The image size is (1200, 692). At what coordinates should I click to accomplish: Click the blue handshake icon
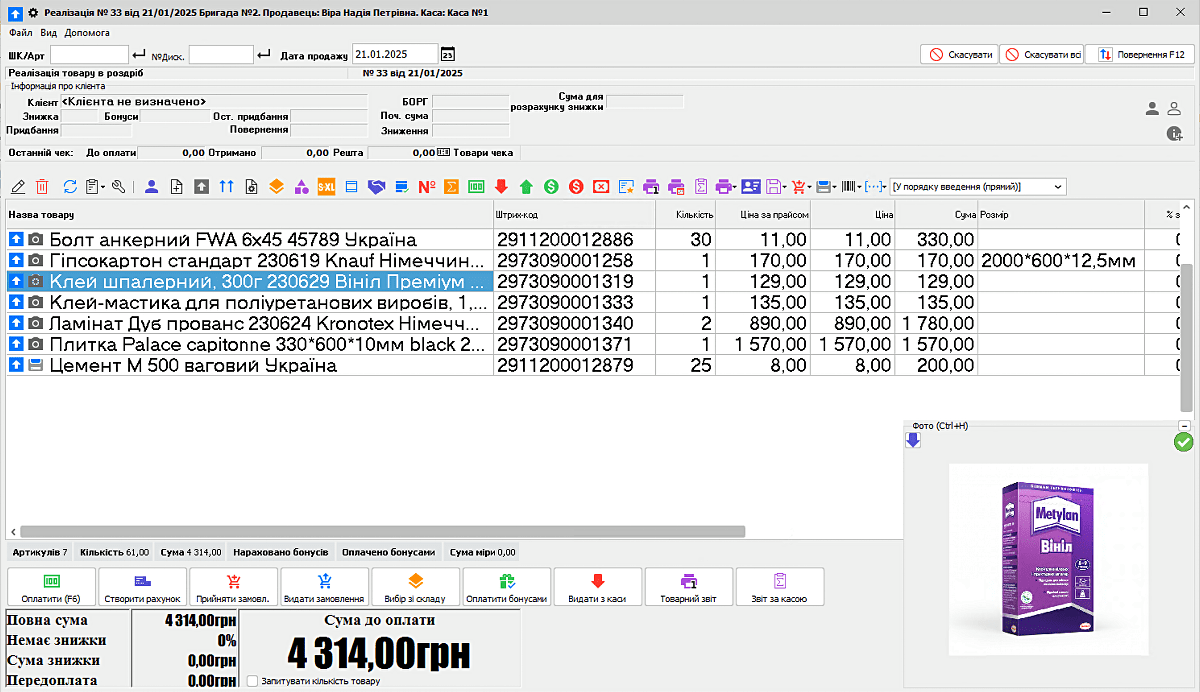coord(377,186)
